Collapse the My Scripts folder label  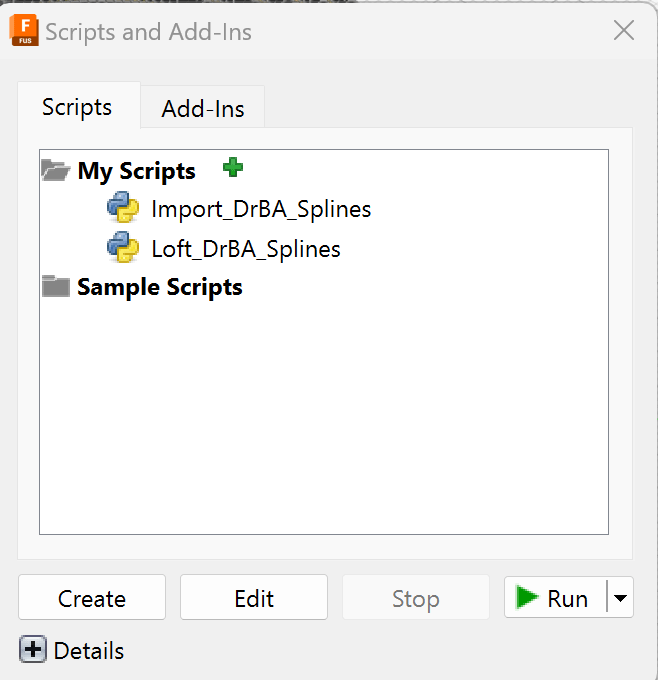[137, 171]
